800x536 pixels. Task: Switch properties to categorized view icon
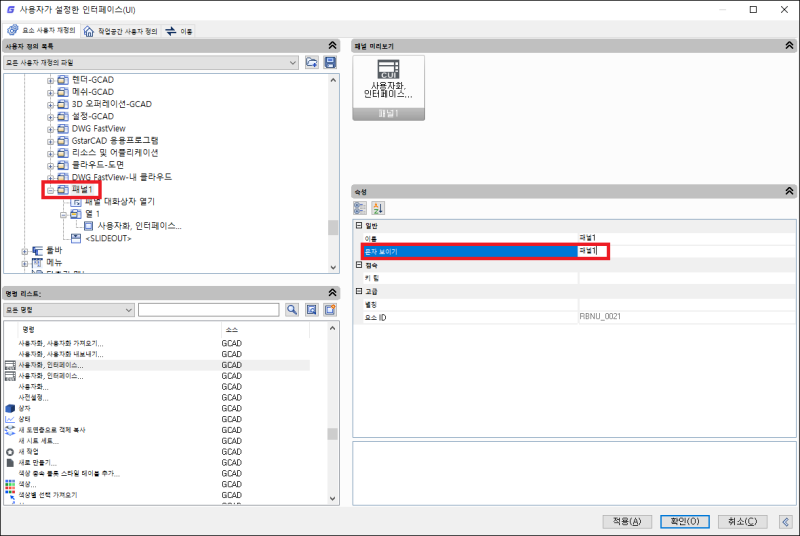click(x=360, y=208)
